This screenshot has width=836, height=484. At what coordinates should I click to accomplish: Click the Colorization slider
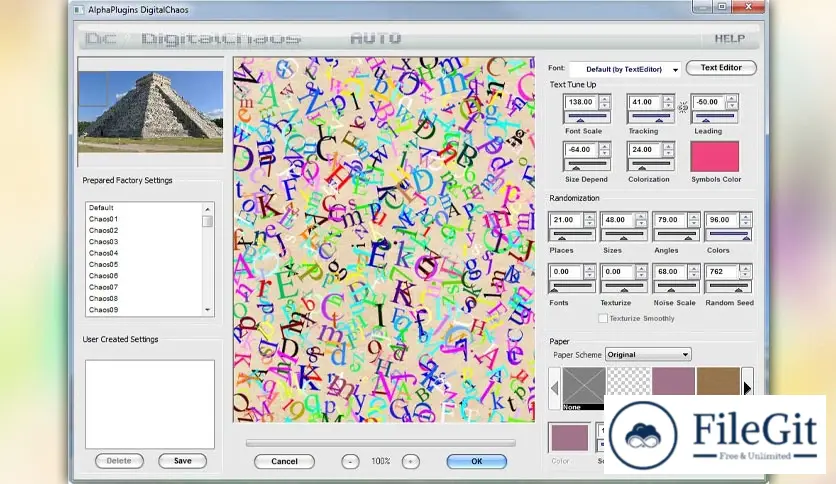(650, 165)
